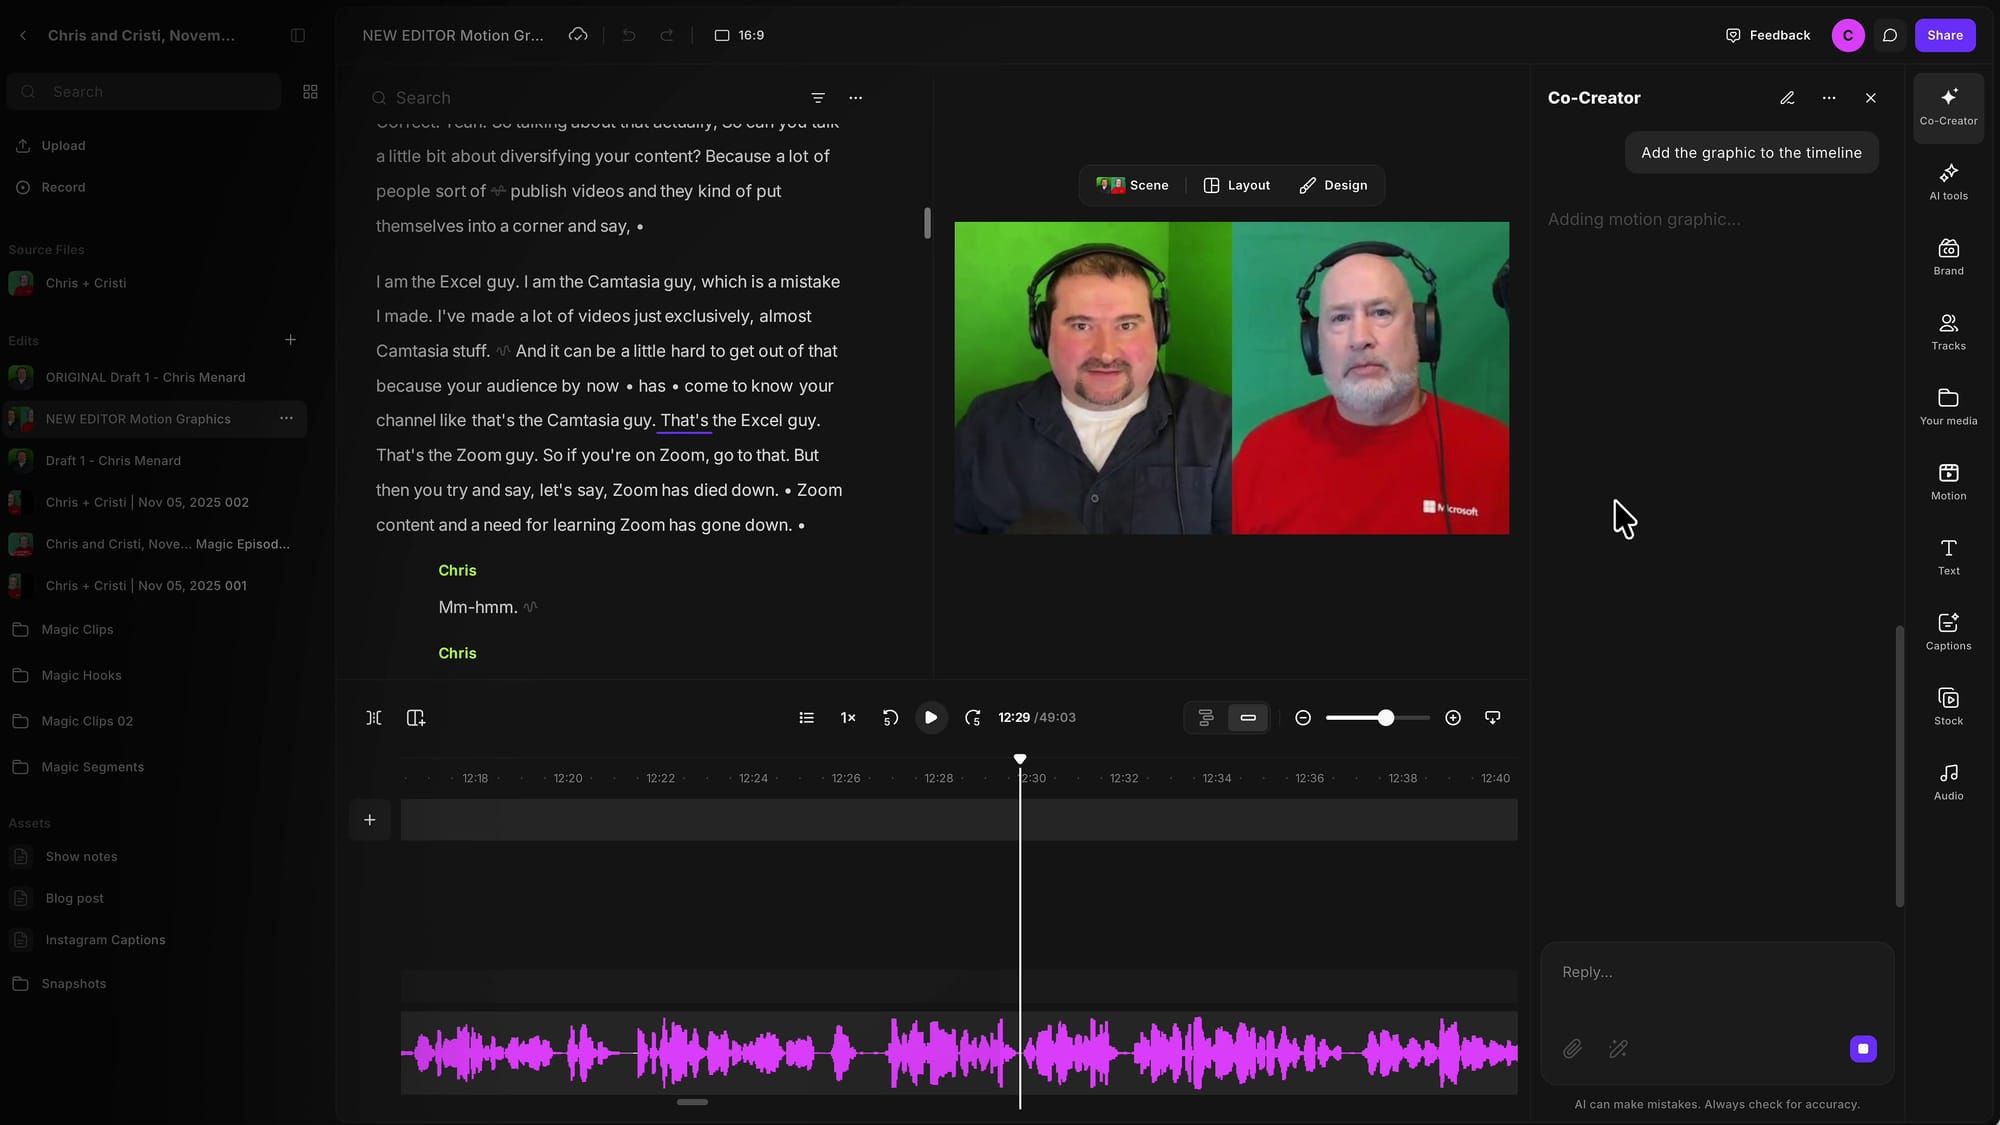Open the AI tools panel
This screenshot has height=1125, width=2000.
coord(1948,182)
